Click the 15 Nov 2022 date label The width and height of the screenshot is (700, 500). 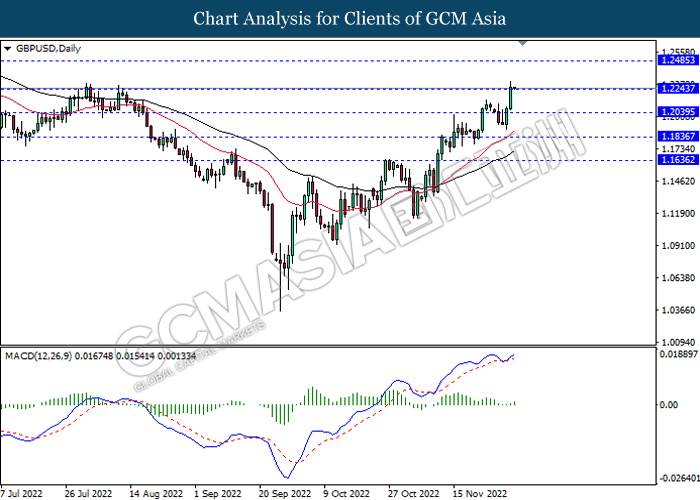tap(480, 494)
